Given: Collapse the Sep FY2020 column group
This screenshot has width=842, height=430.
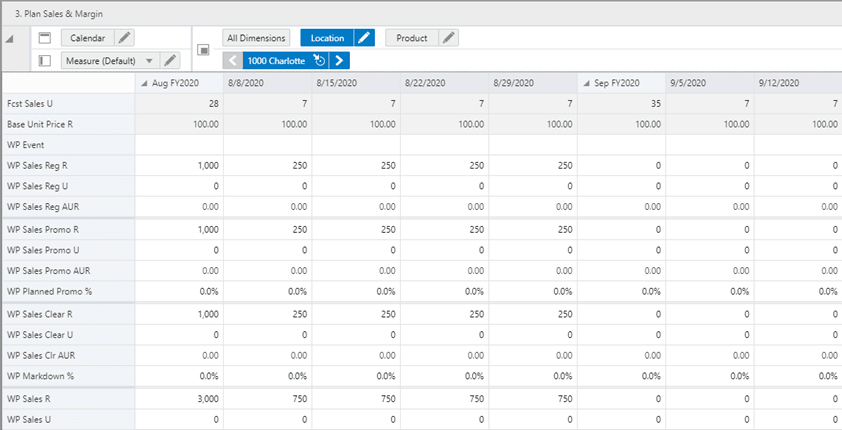Looking at the screenshot, I should pos(586,84).
